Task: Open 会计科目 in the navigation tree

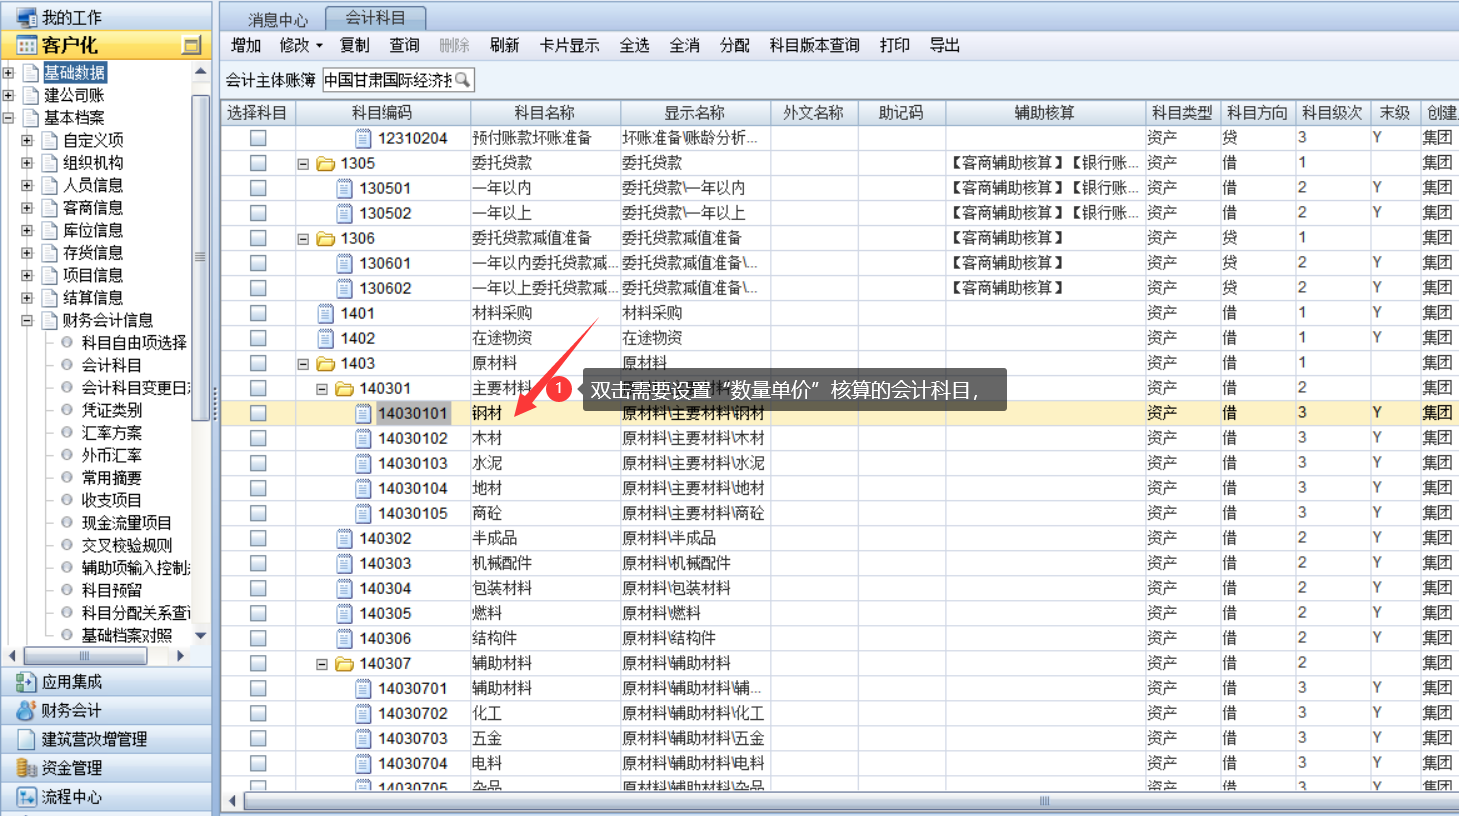Action: (111, 365)
